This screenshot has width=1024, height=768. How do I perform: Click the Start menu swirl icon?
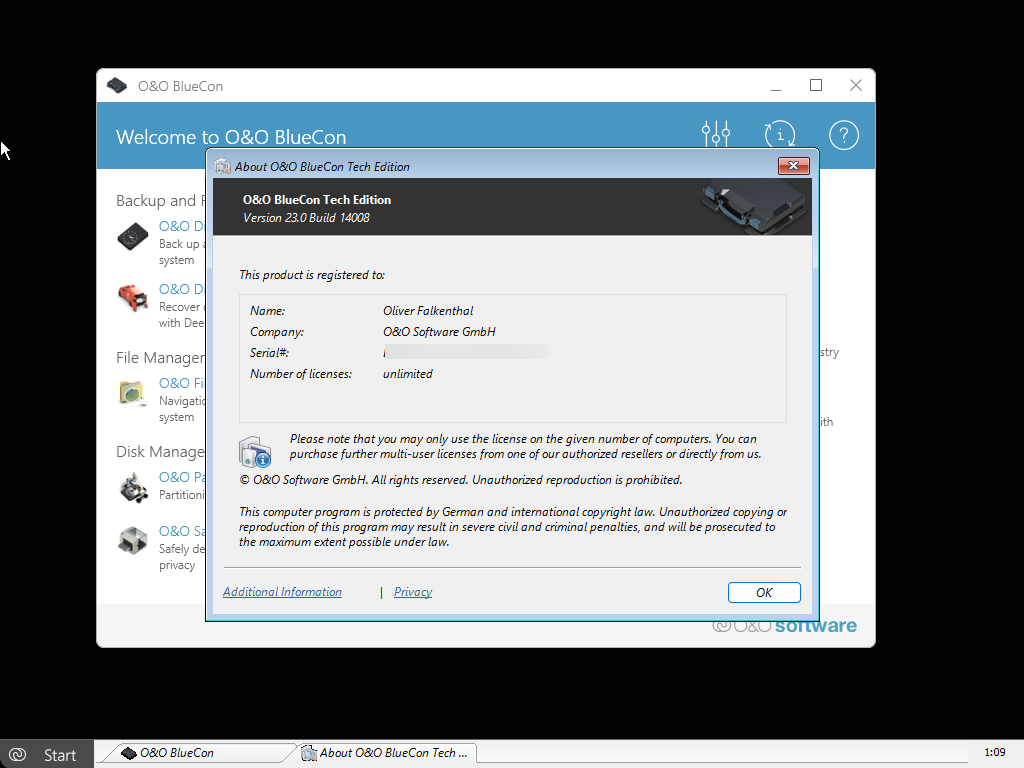click(x=18, y=754)
